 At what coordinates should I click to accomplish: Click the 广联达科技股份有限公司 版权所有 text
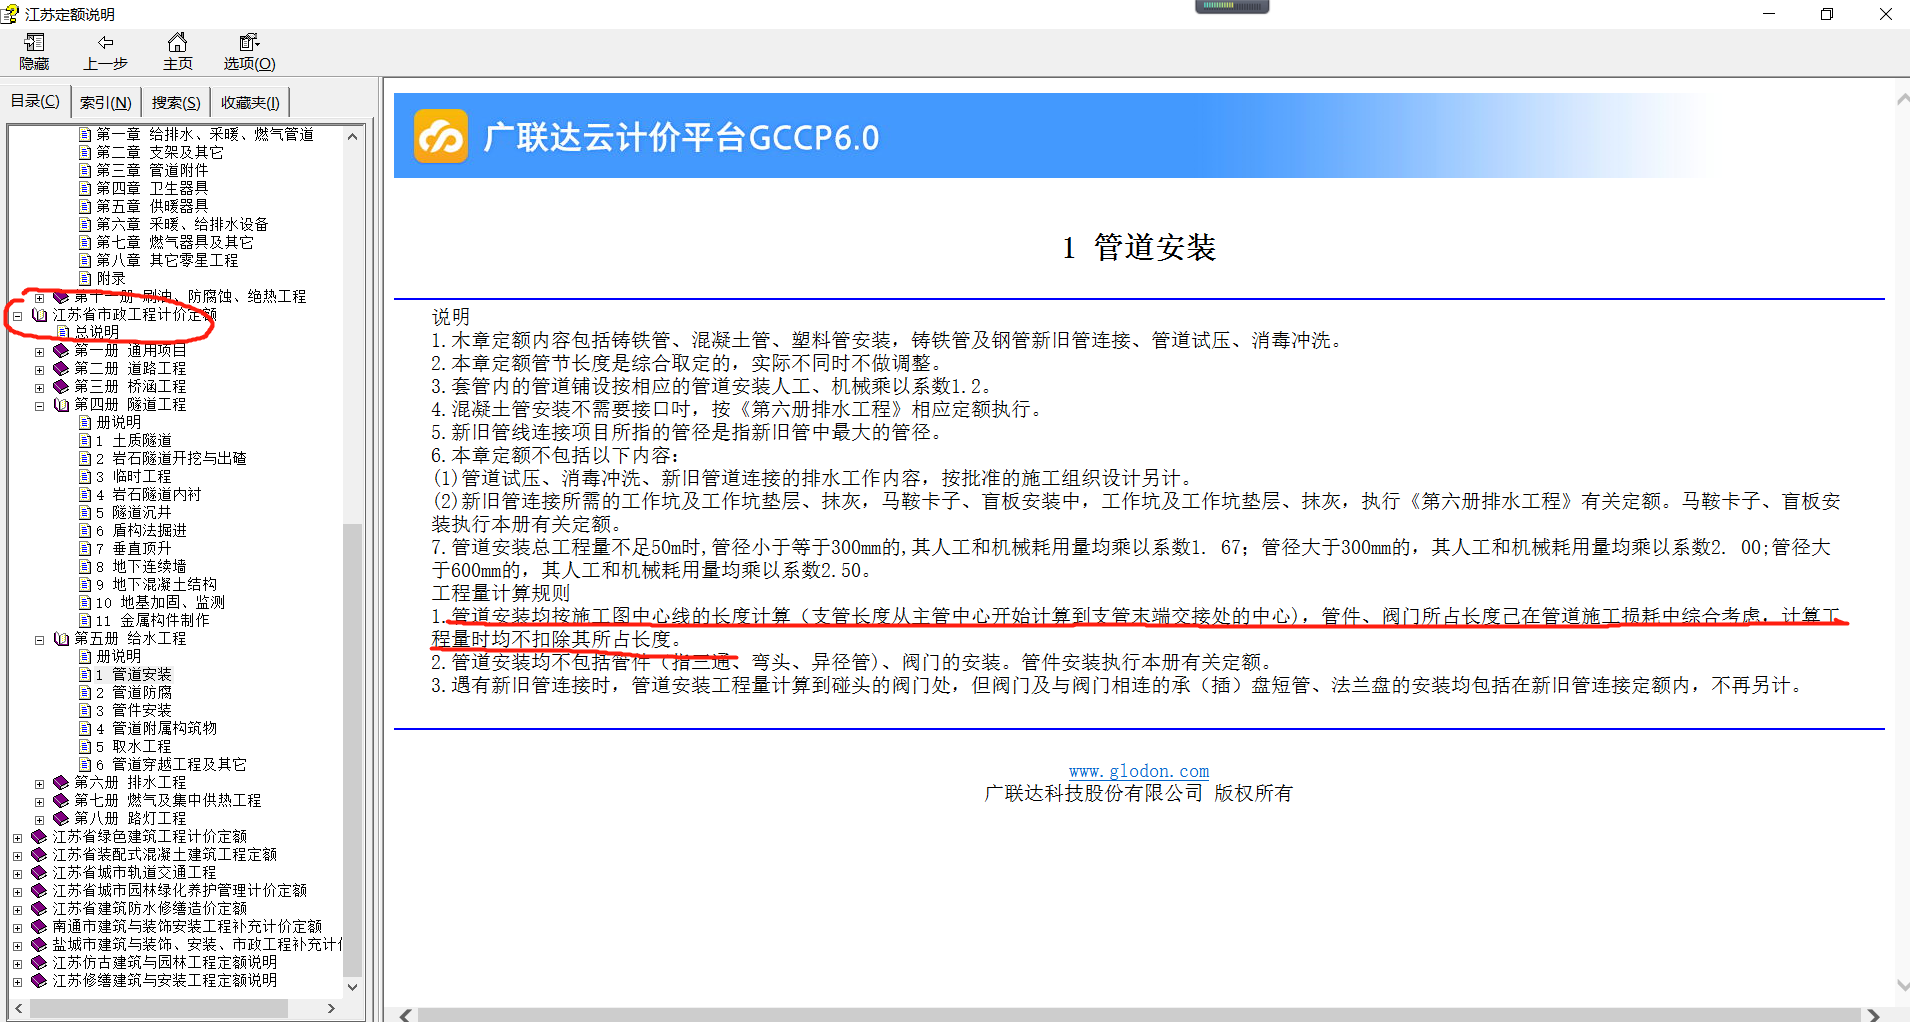click(1138, 793)
